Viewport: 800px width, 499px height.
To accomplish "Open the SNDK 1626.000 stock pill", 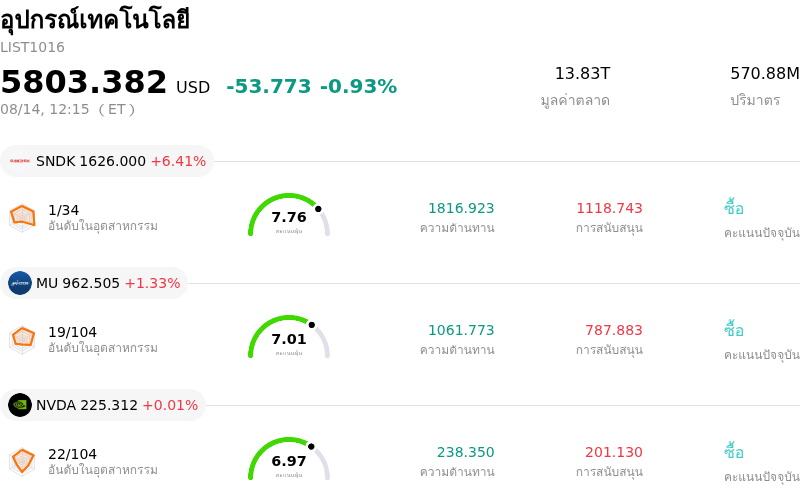I will click(x=107, y=161).
